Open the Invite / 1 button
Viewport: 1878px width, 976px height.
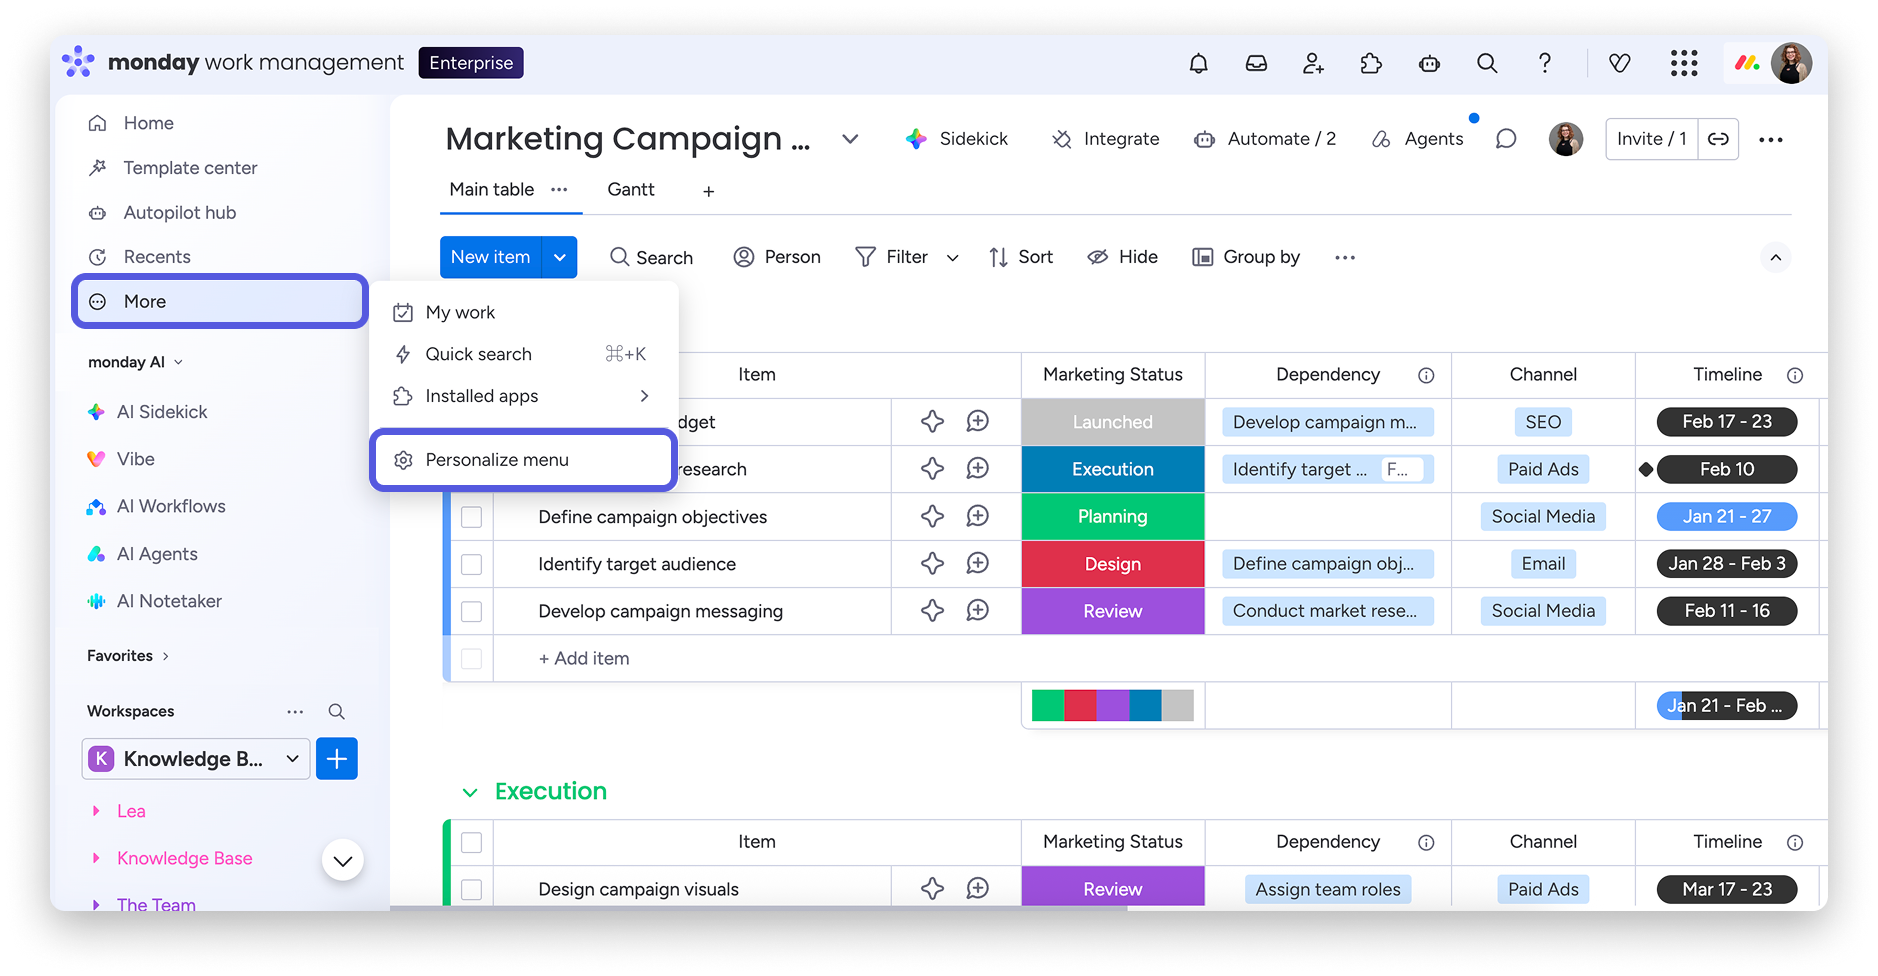(1651, 139)
